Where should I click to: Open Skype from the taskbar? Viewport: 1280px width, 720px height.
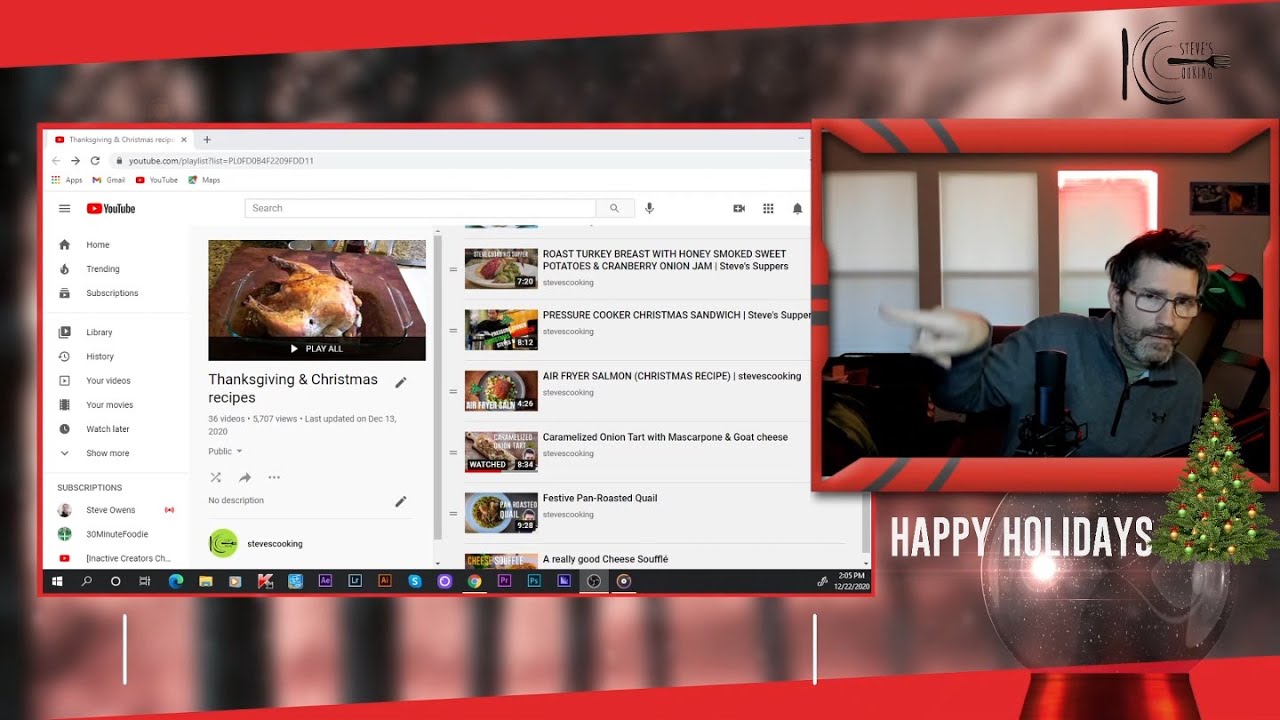point(415,581)
